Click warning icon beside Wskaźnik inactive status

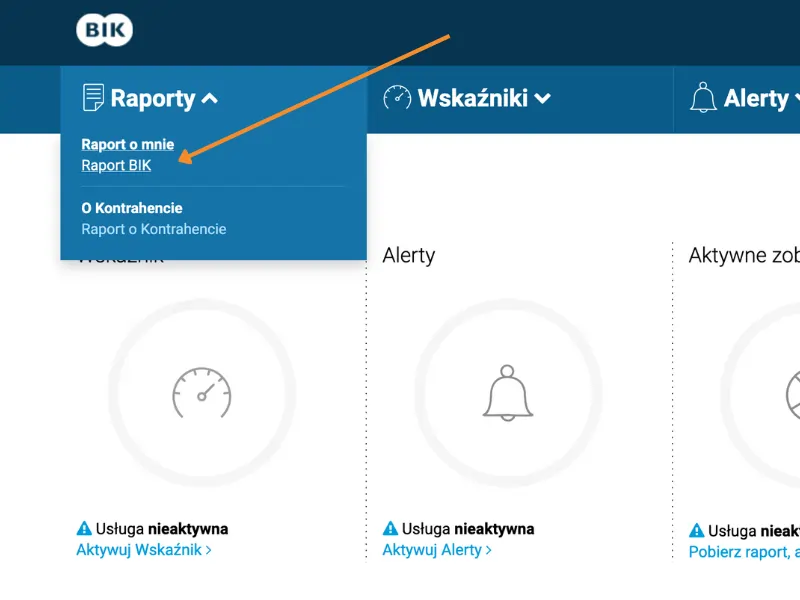(x=84, y=529)
